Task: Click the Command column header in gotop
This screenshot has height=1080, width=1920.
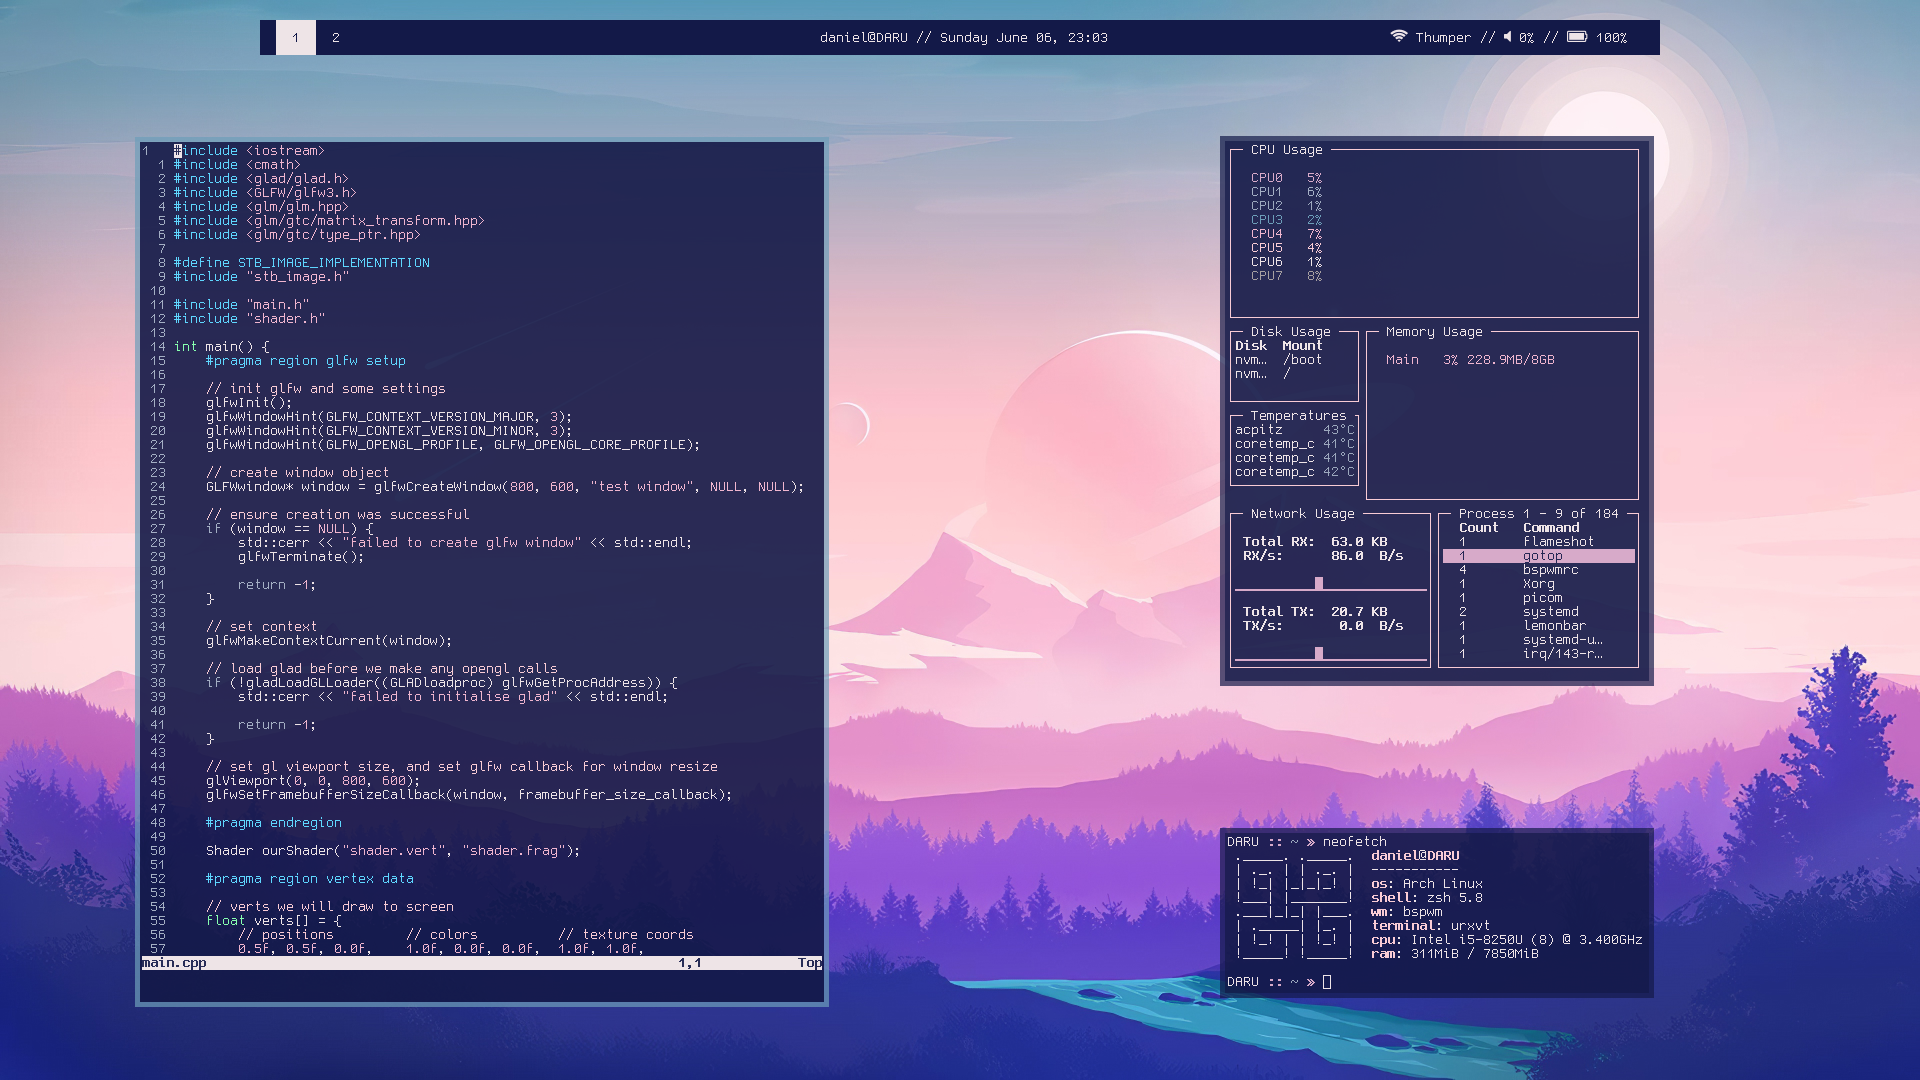Action: (1551, 528)
